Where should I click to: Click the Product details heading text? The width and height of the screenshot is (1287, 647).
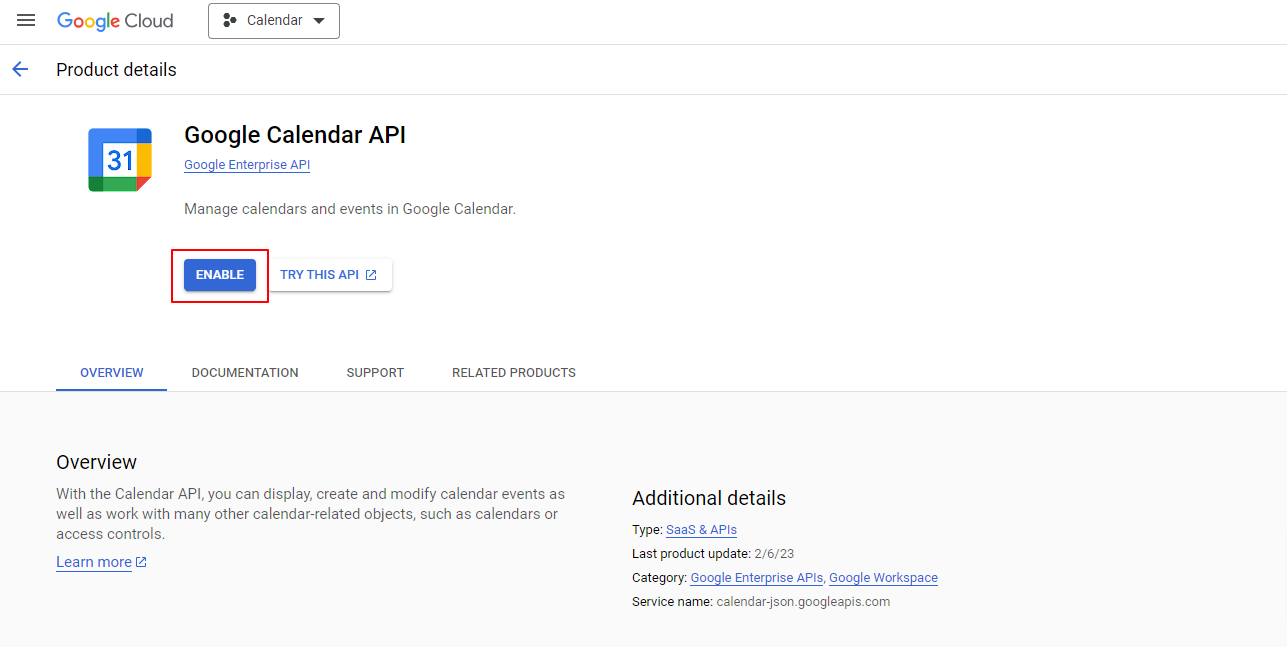116,70
